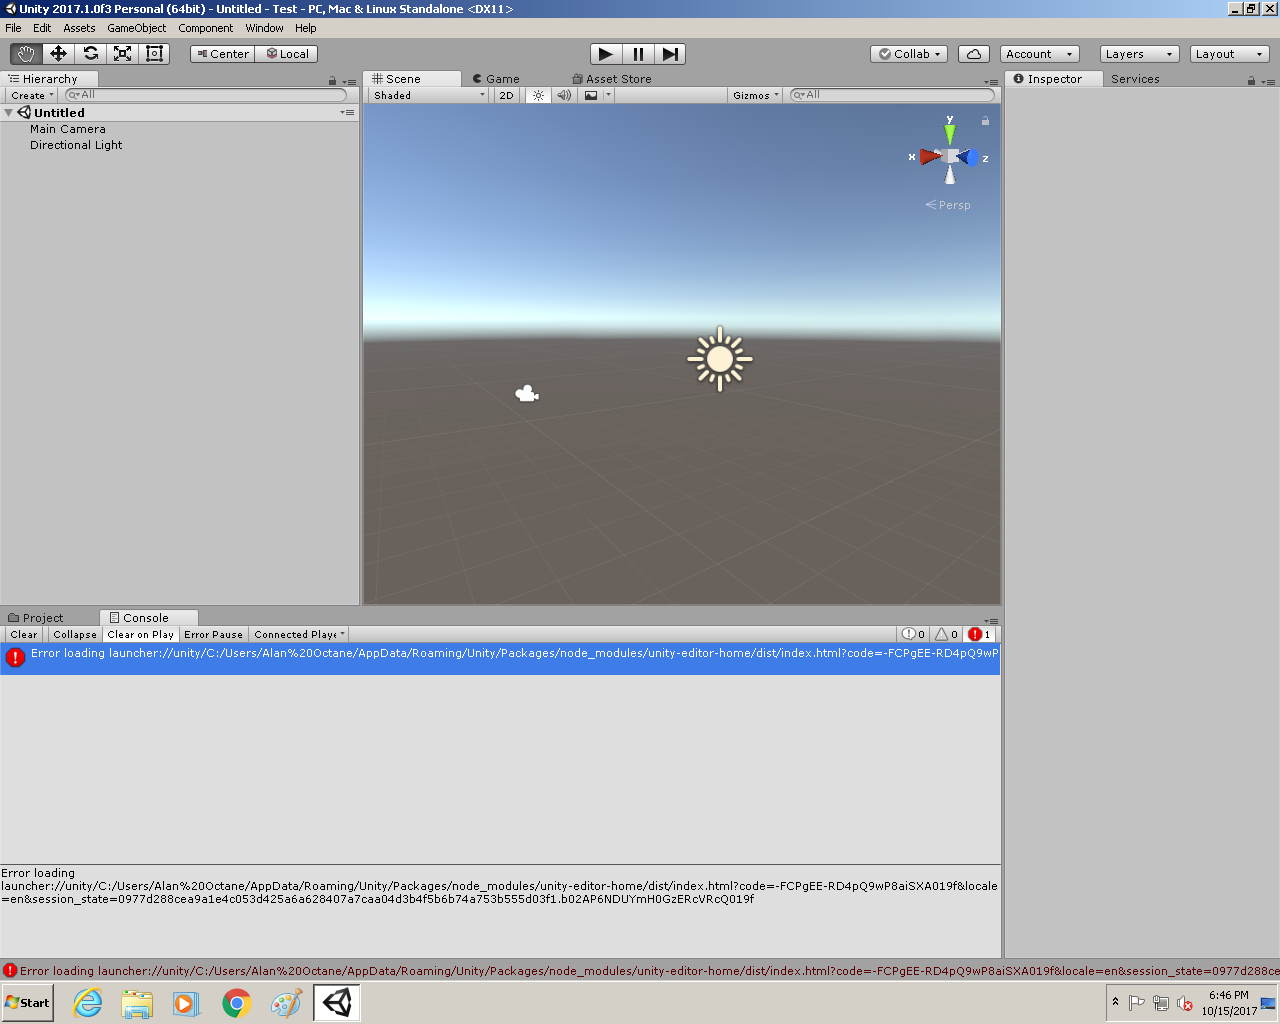Open the Create dropdown in Hierarchy

point(32,95)
